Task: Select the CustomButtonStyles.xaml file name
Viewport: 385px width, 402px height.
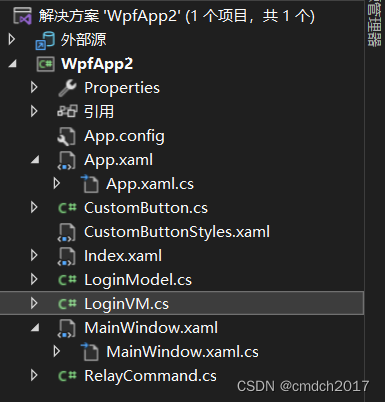Action: point(177,232)
